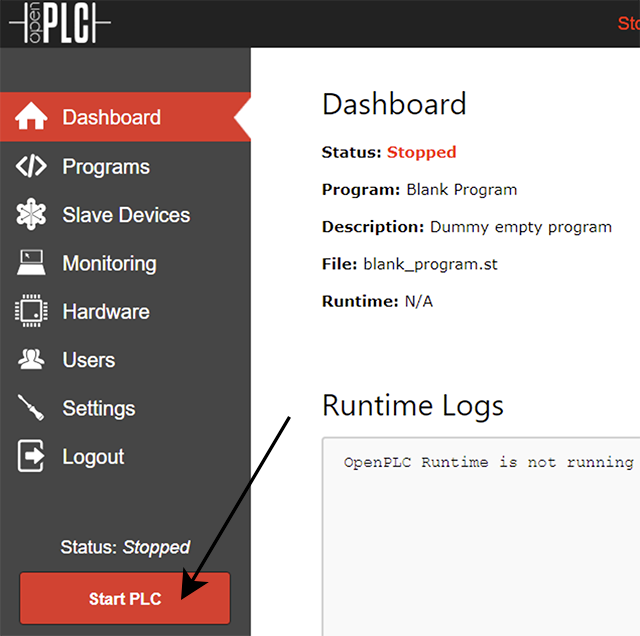Select the active Dashboard label in sidebar
The image size is (640, 636).
[111, 117]
